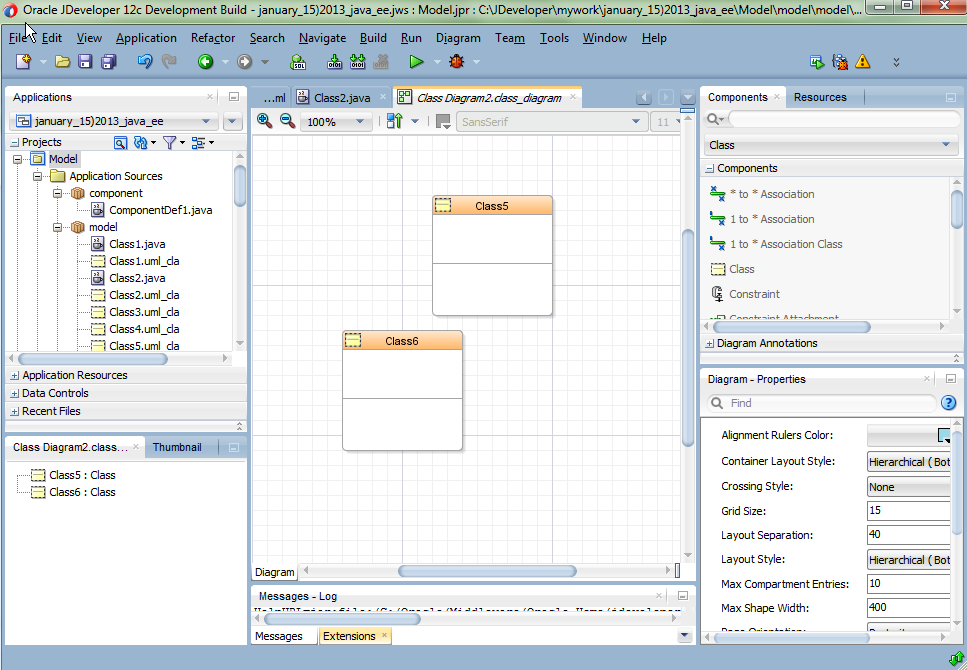The width and height of the screenshot is (967, 670).
Task: Open the Team menu
Action: pyautogui.click(x=509, y=38)
